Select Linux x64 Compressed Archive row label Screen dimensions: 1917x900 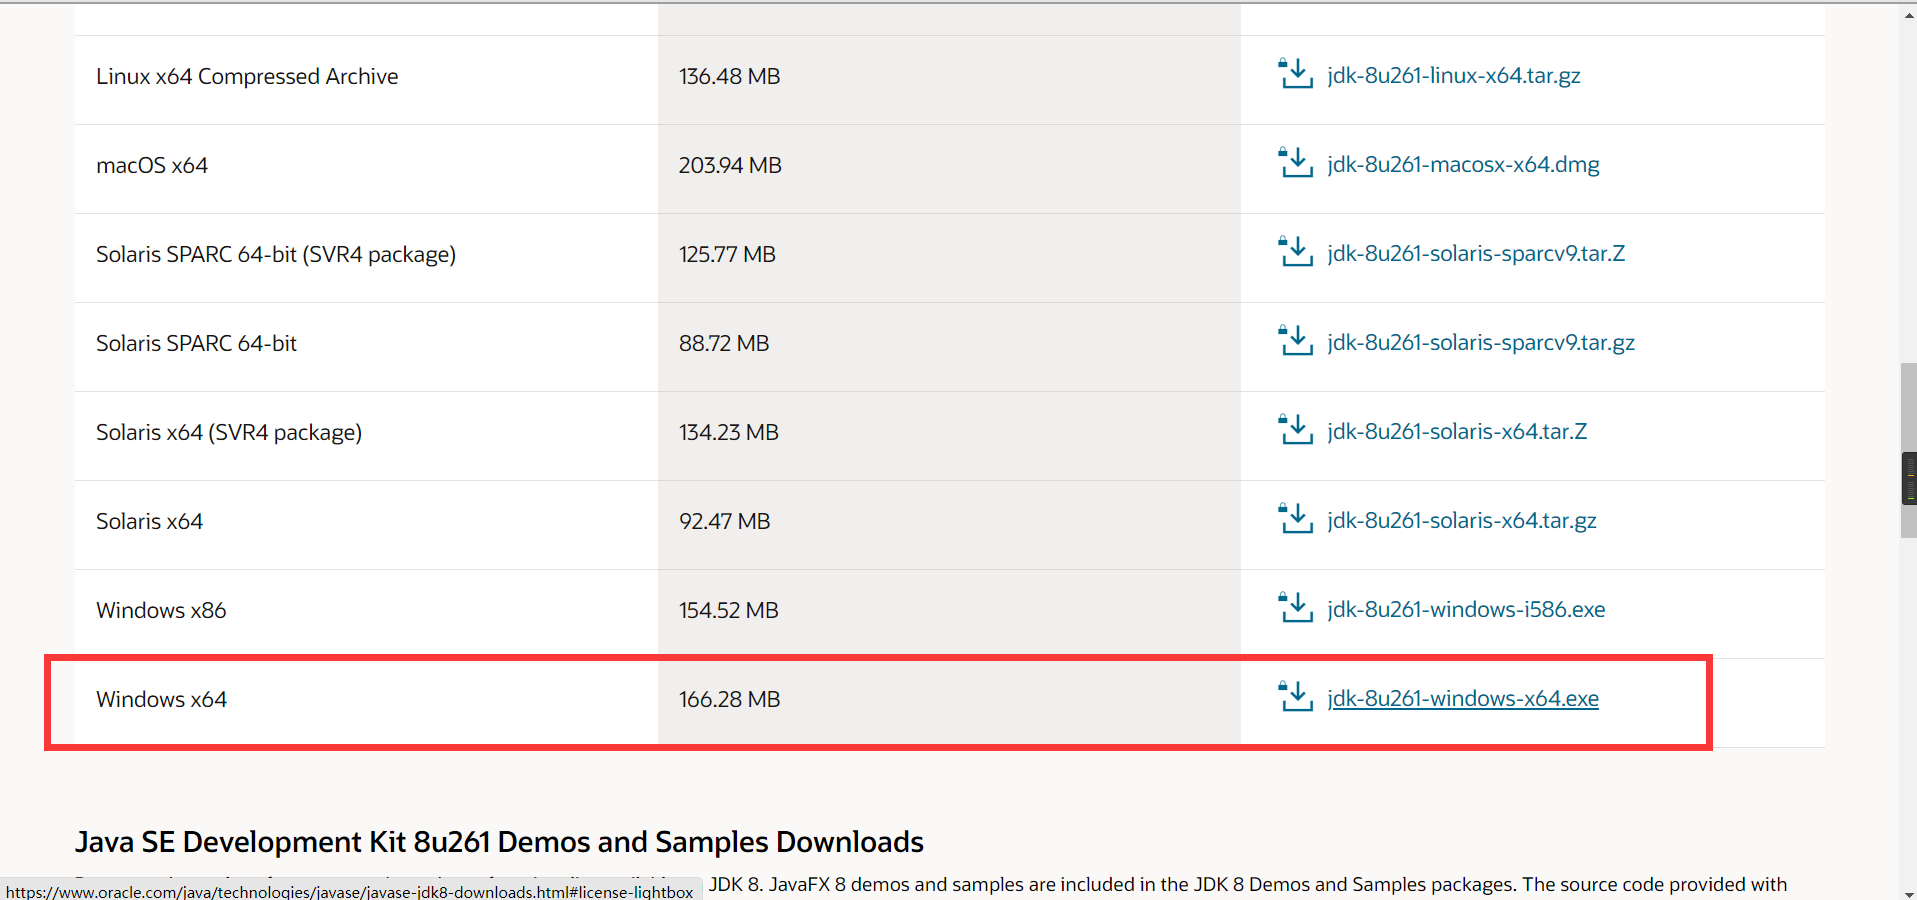[247, 77]
